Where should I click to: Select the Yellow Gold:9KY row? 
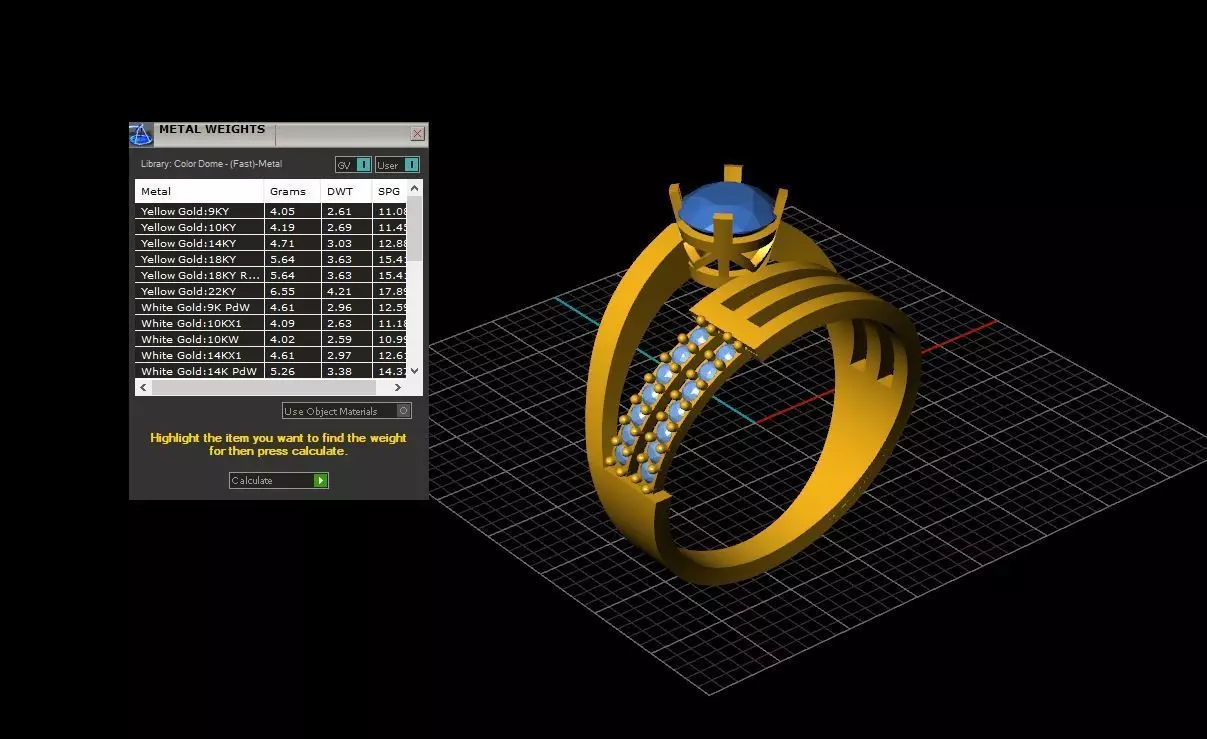click(271, 211)
